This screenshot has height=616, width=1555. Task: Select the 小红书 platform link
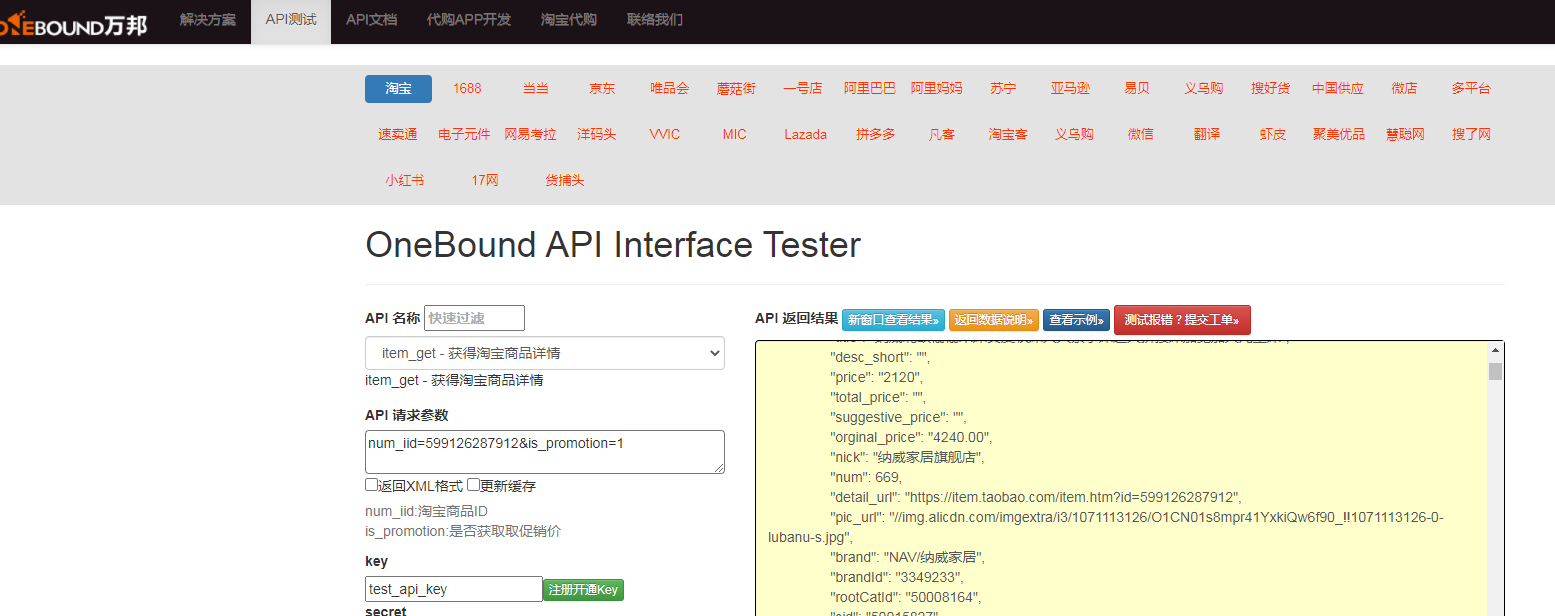[x=405, y=180]
